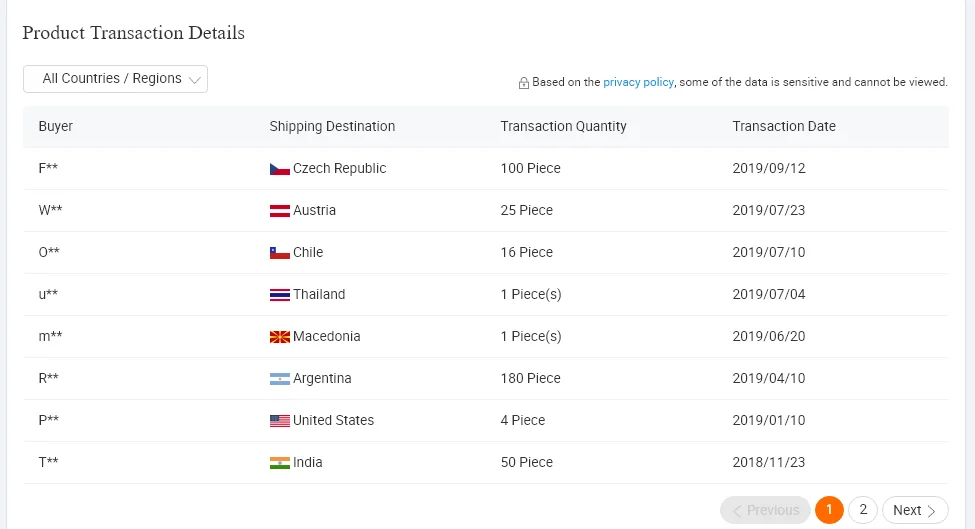Screen dimensions: 975x529
Task: Select buyer F** row
Action: (486, 168)
